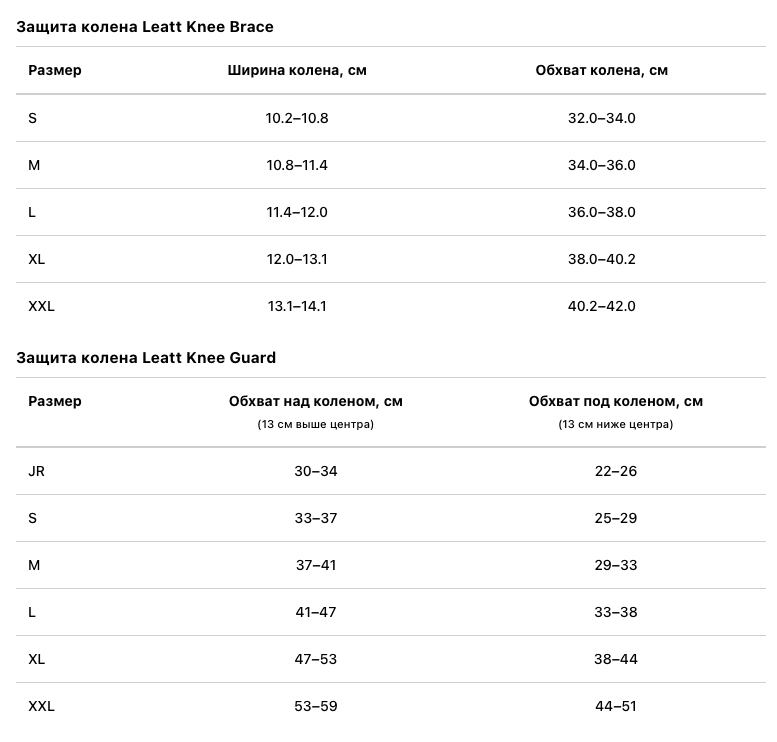Image resolution: width=777 pixels, height=742 pixels.
Task: Click the 13.1–14.1 knee width cell
Action: pyautogui.click(x=297, y=306)
